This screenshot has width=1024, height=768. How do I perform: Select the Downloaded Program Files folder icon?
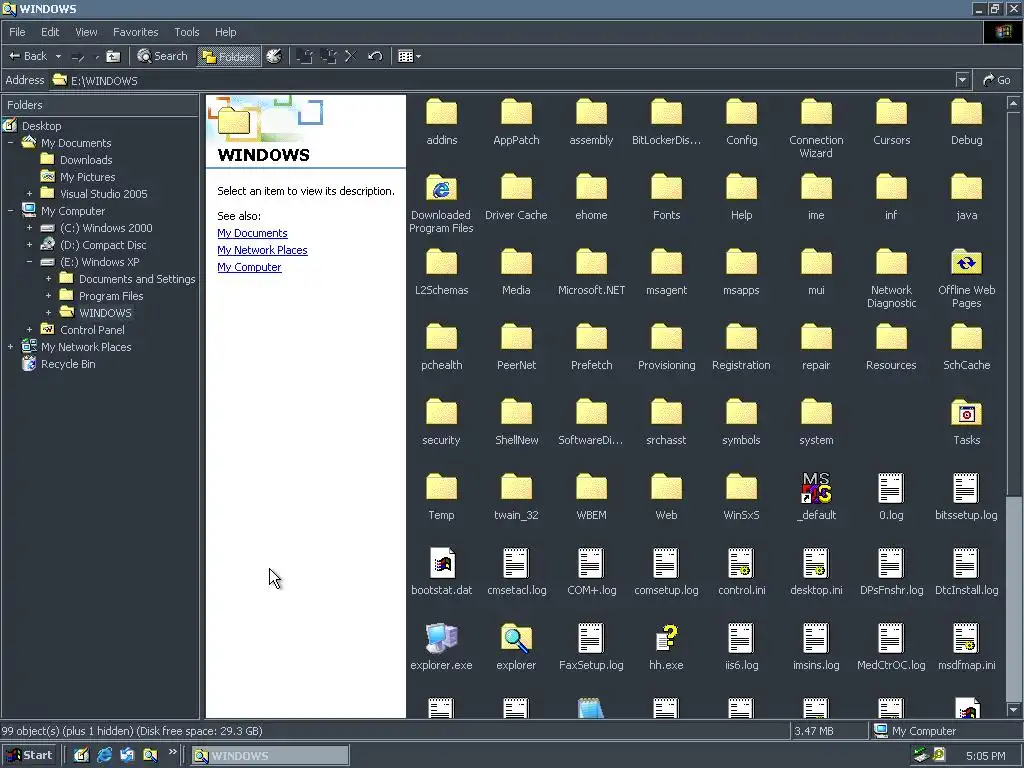[441, 189]
